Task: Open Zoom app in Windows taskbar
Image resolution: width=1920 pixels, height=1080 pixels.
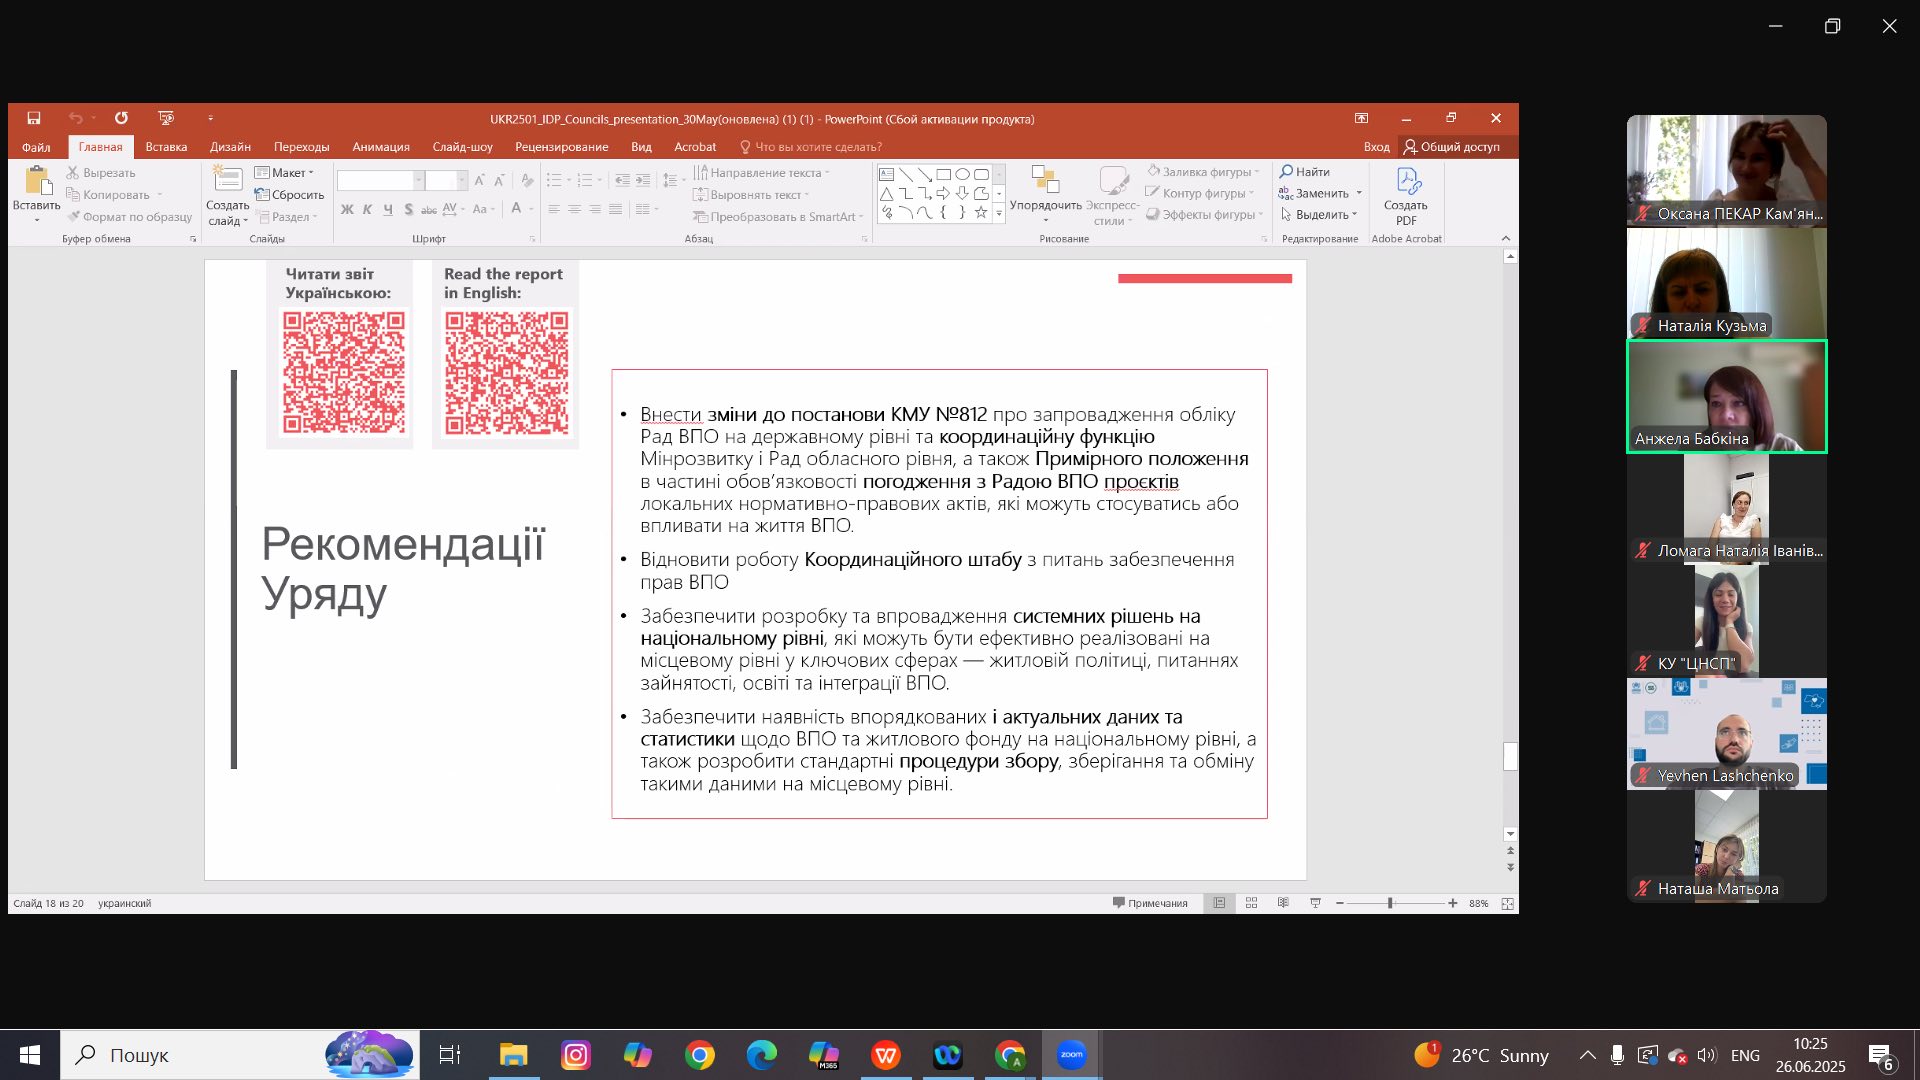Action: (x=1071, y=1055)
